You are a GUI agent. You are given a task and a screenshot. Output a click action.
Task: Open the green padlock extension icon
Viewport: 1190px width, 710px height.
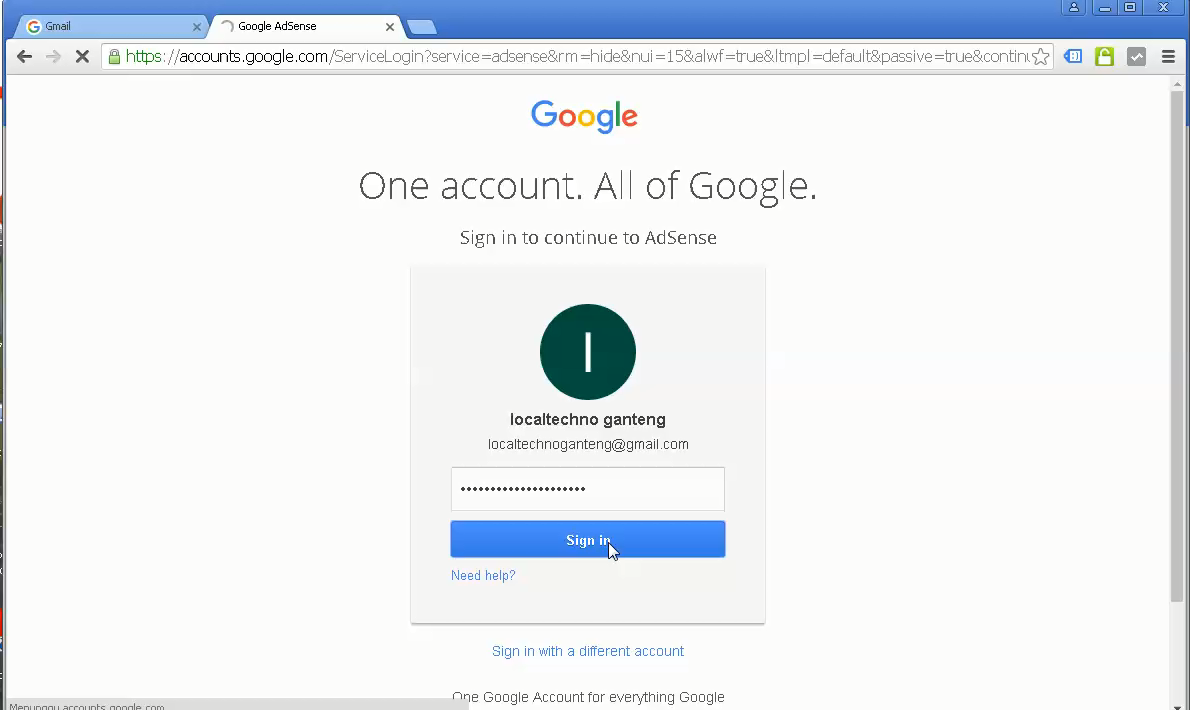1104,56
